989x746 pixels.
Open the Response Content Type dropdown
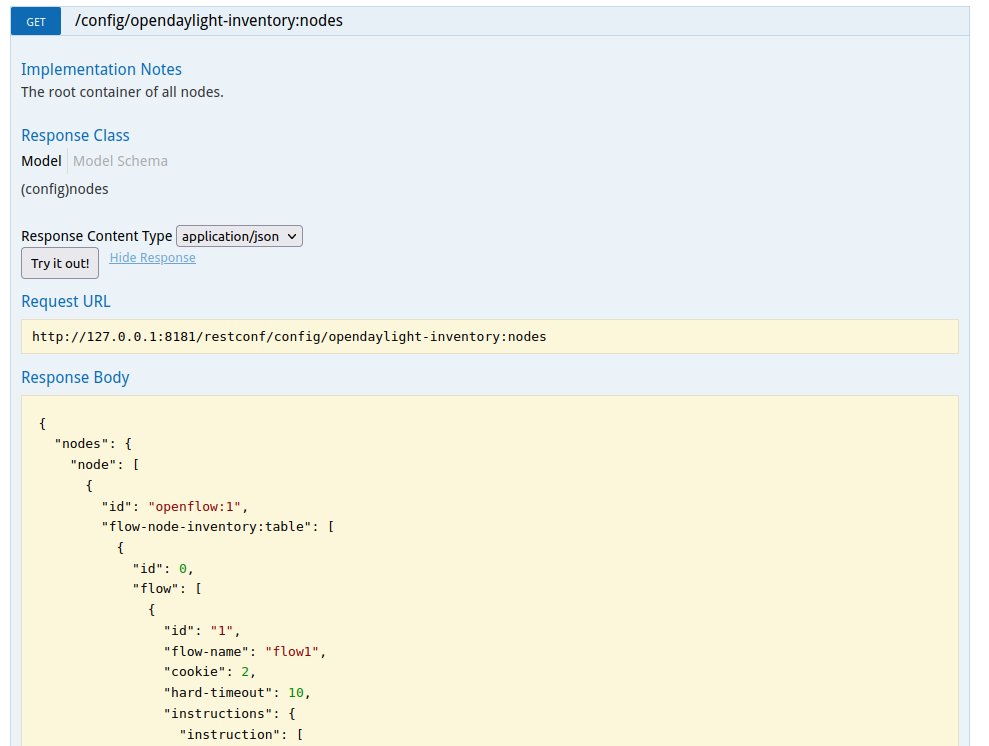pyautogui.click(x=239, y=236)
